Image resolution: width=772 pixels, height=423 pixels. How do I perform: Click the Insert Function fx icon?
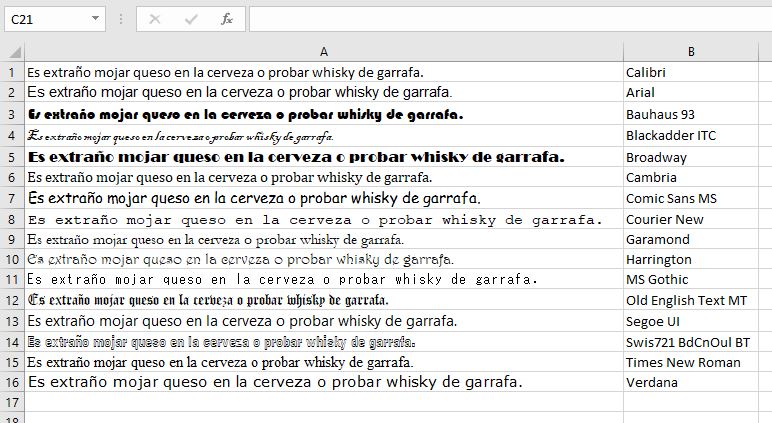pos(227,19)
